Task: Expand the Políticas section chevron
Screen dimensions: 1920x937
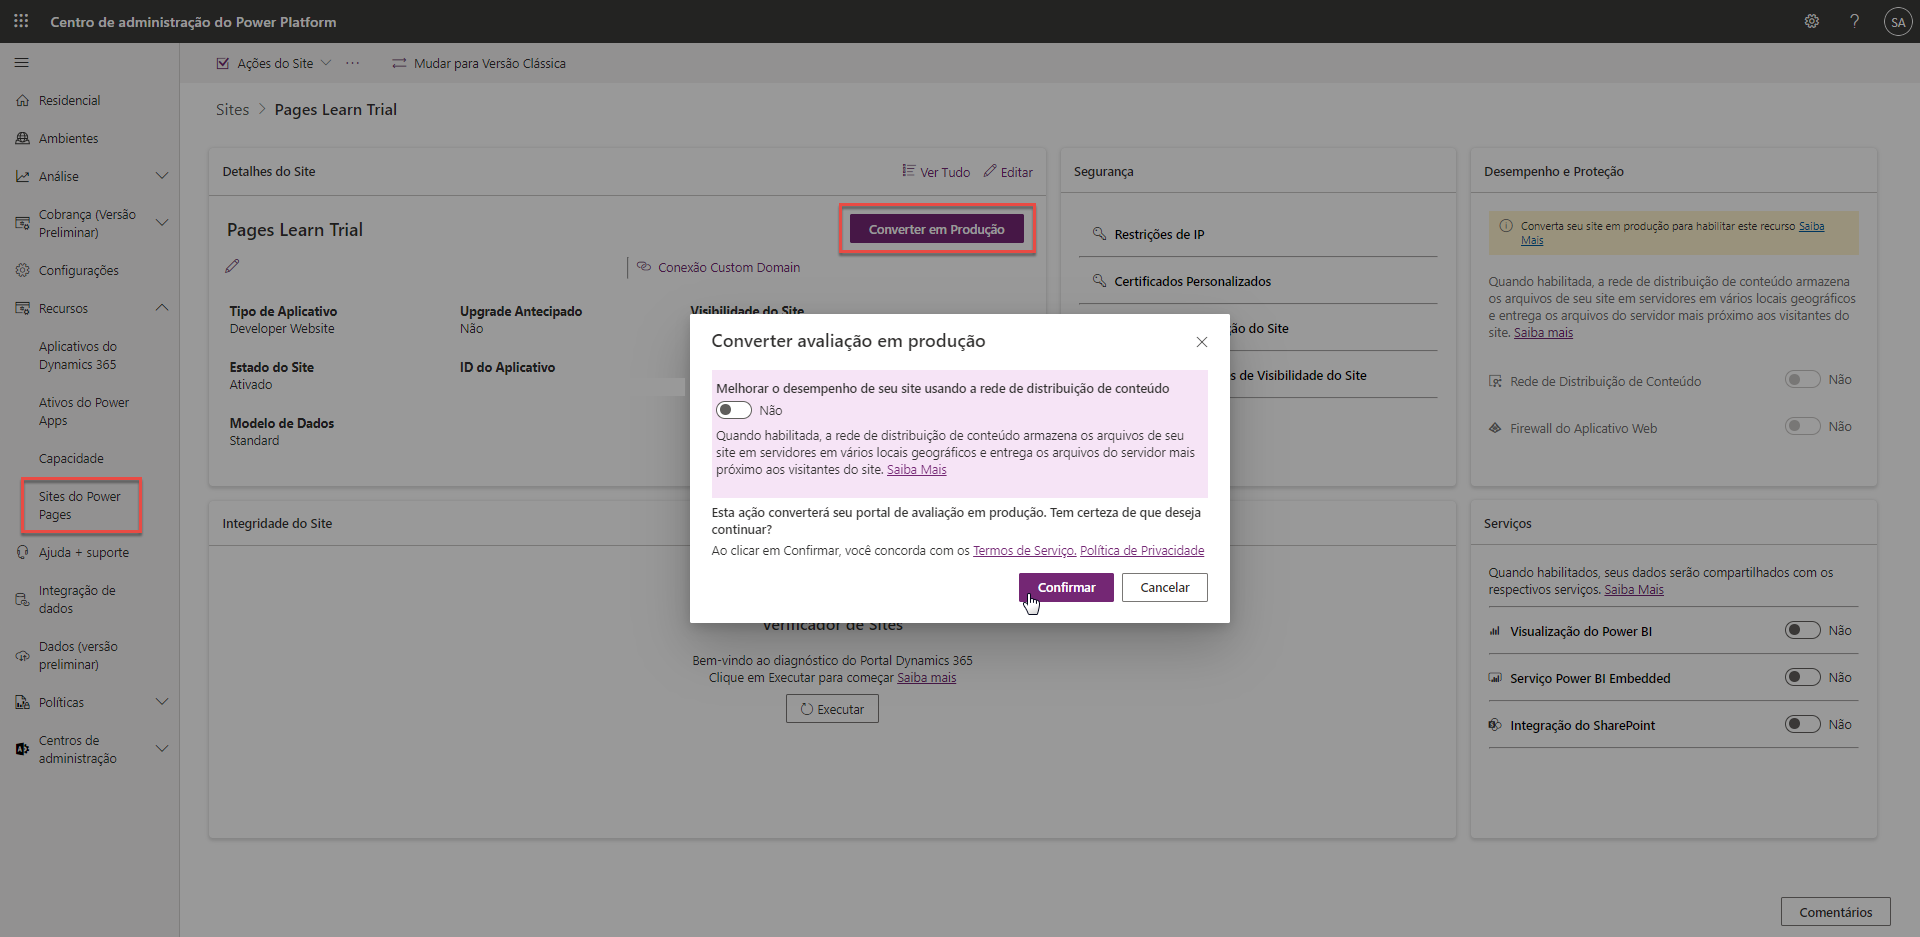Action: (162, 702)
